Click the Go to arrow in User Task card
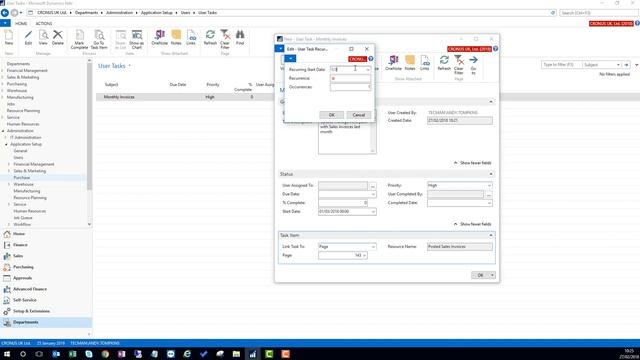Image resolution: width=640 pixels, height=360 pixels. (473, 65)
